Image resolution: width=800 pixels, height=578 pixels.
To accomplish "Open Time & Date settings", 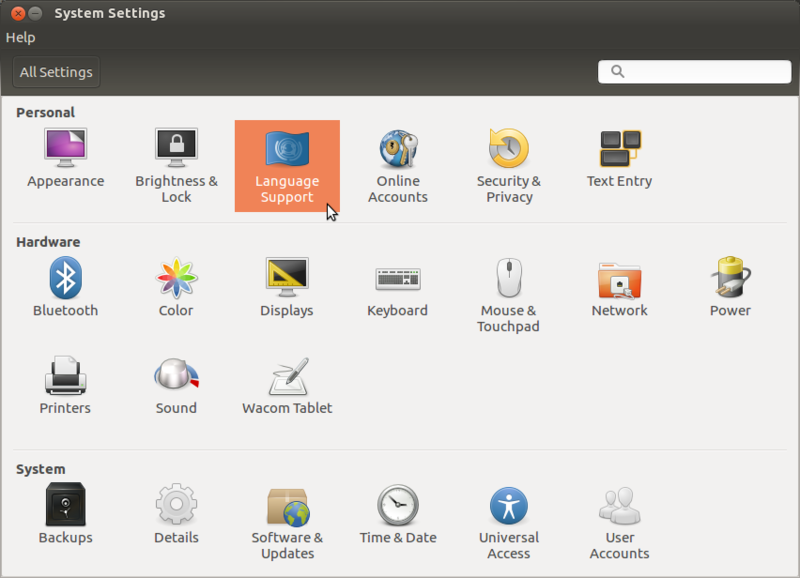I will click(398, 514).
